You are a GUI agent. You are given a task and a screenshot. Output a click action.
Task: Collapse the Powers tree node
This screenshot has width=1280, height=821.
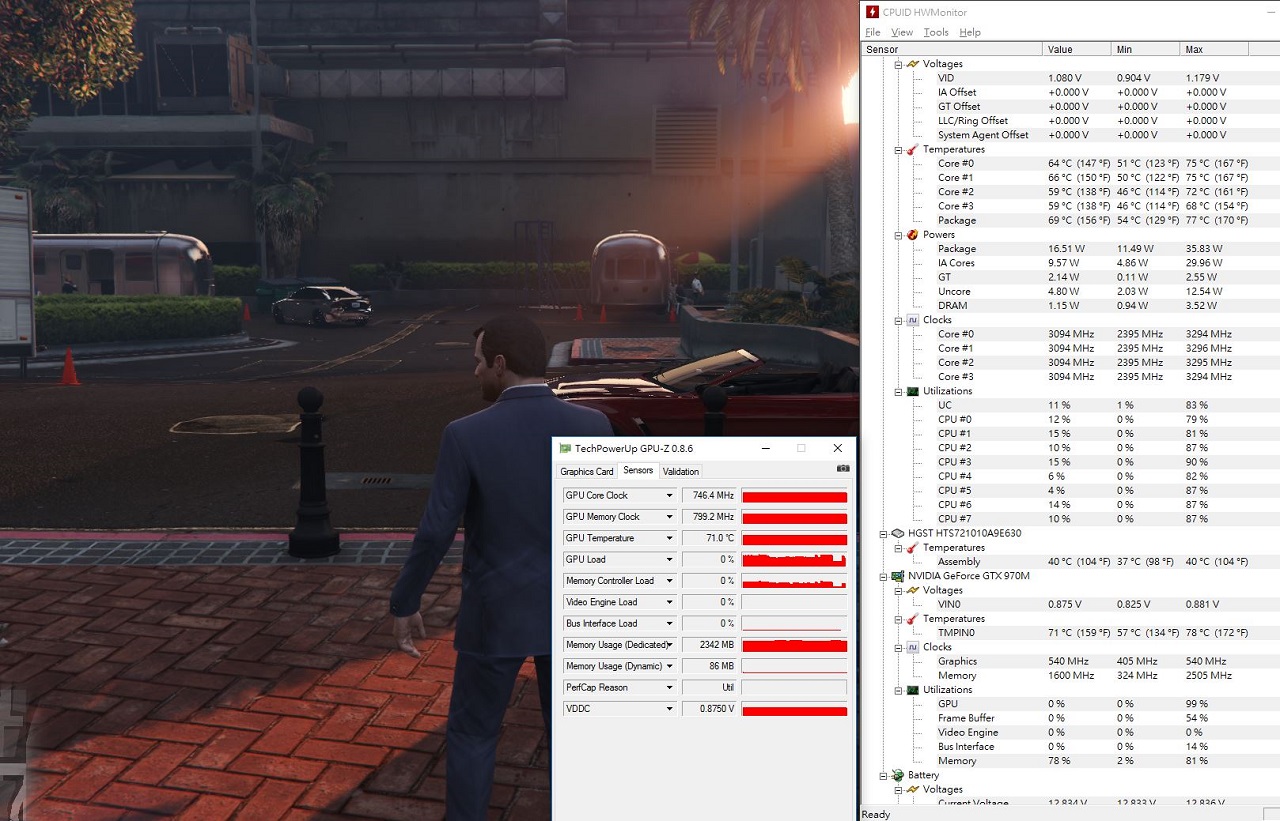tap(898, 234)
